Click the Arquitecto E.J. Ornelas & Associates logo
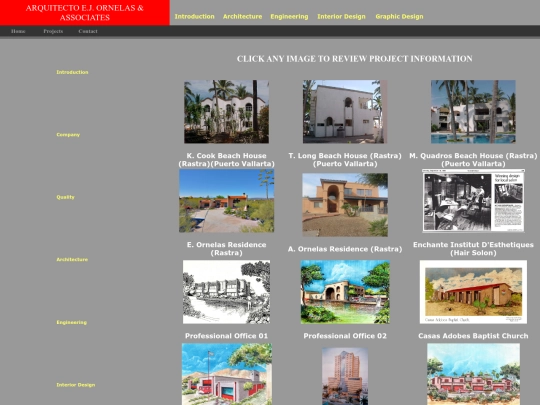The image size is (540, 405). pyautogui.click(x=85, y=13)
